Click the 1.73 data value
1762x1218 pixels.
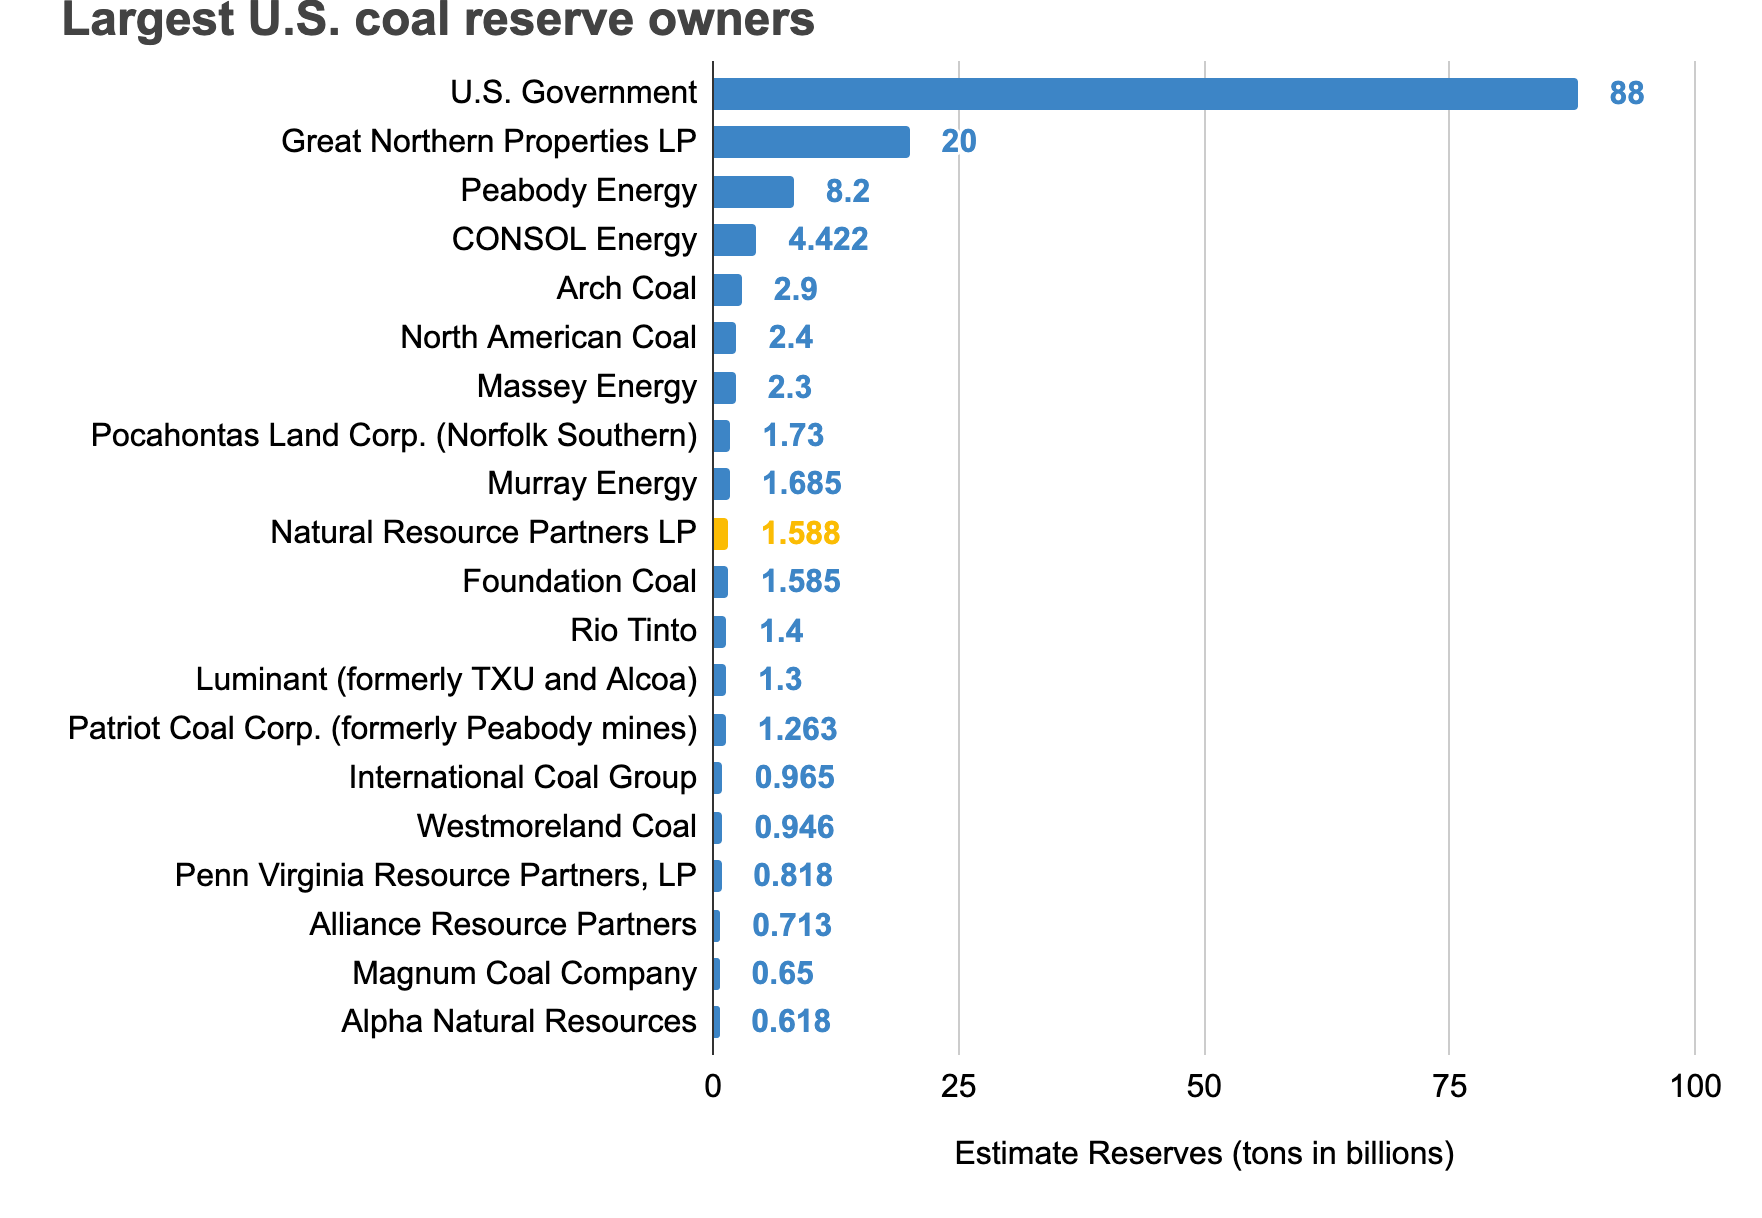coord(793,436)
